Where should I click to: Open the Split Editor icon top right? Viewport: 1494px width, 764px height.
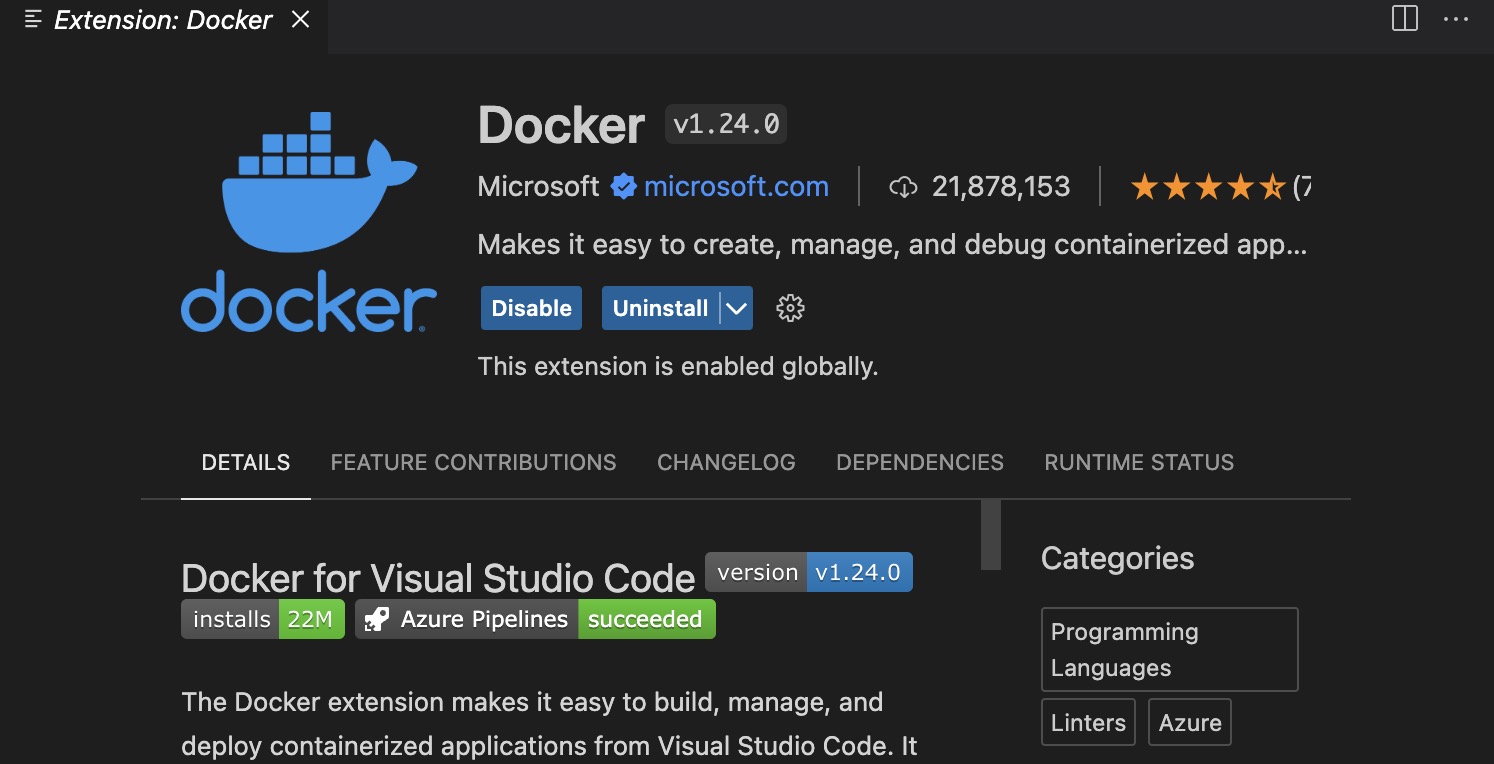(1403, 18)
